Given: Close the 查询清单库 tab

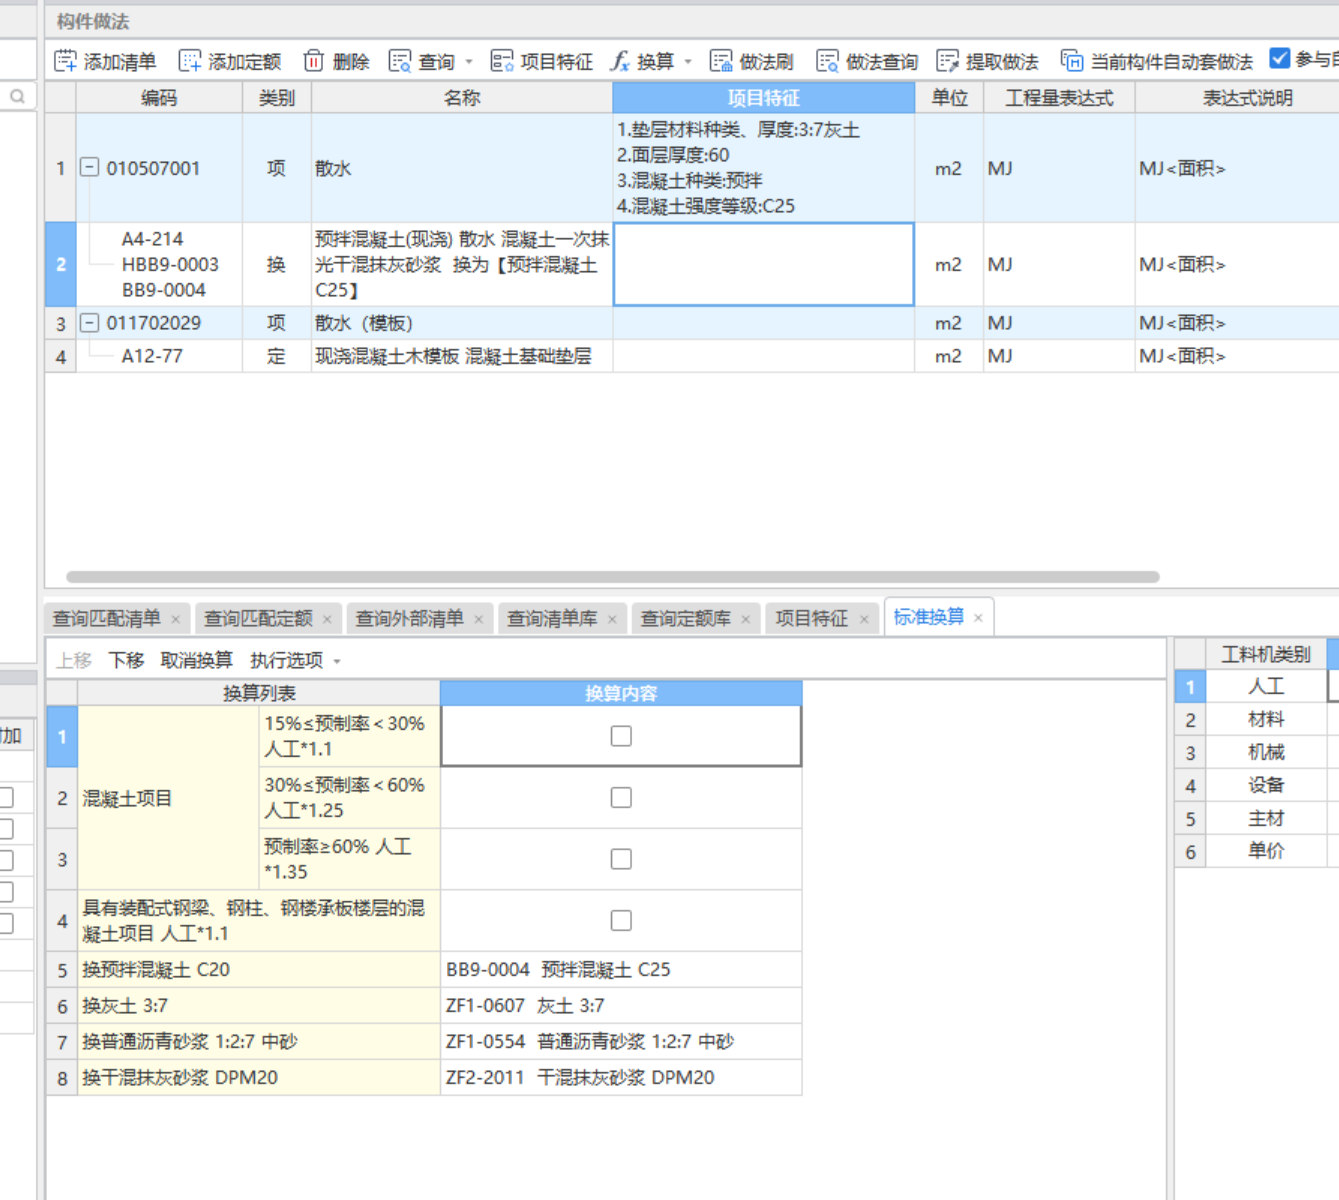Looking at the screenshot, I should point(612,619).
